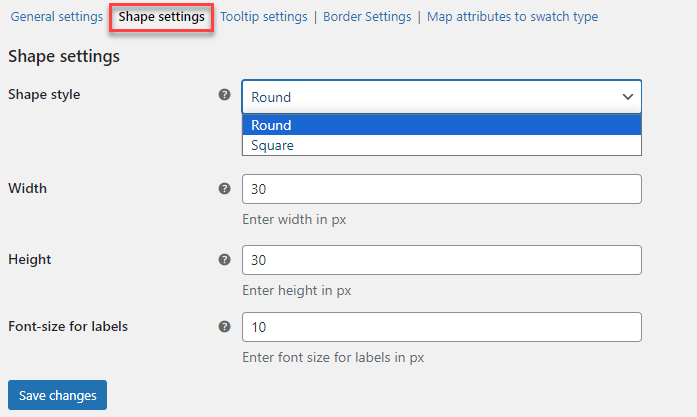Viewport: 697px width, 417px height.
Task: Select the highlighted Shape settings tab
Action: pyautogui.click(x=161, y=17)
